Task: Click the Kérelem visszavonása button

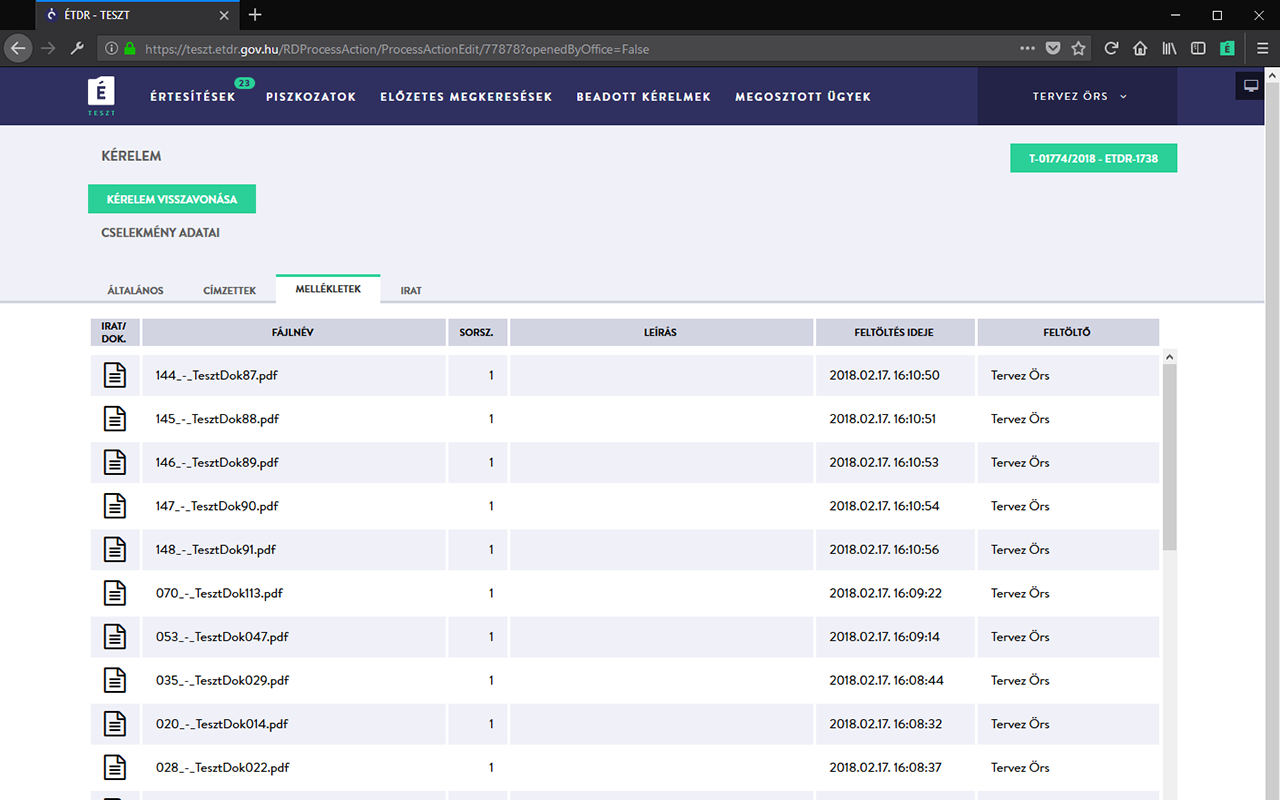Action: (172, 199)
